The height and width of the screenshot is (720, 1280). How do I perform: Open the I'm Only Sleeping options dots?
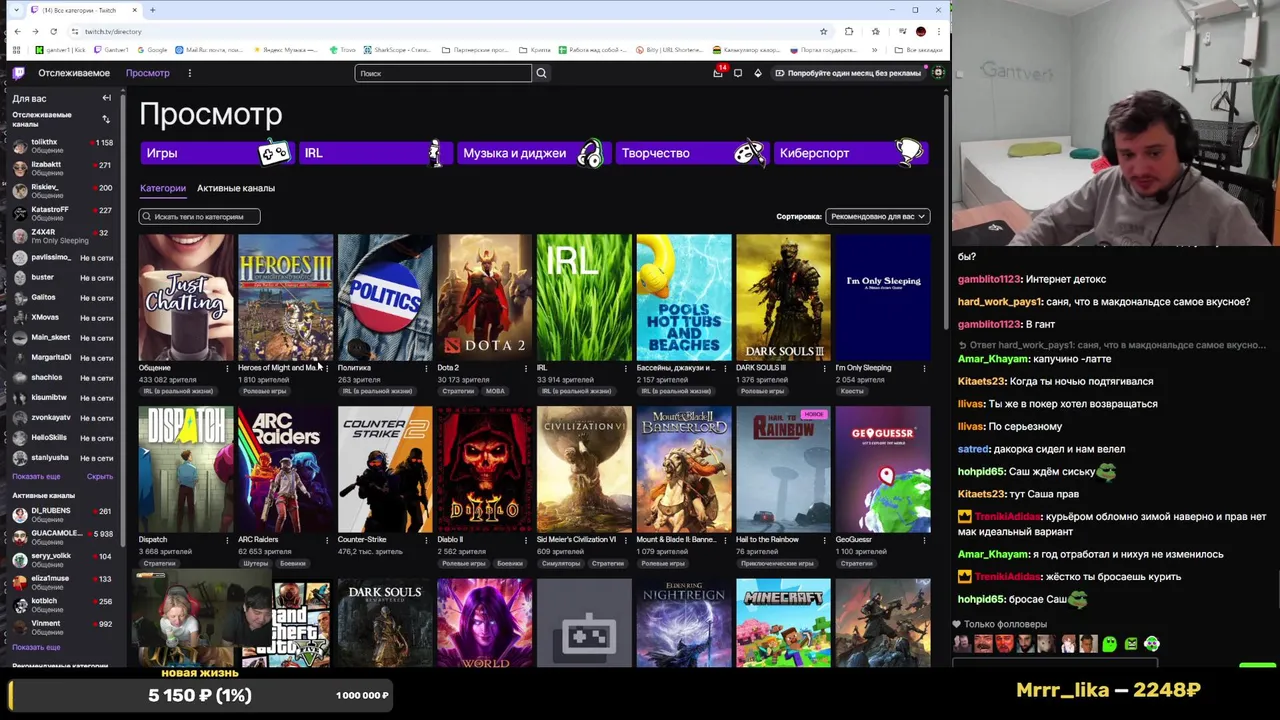pyautogui.click(x=924, y=368)
